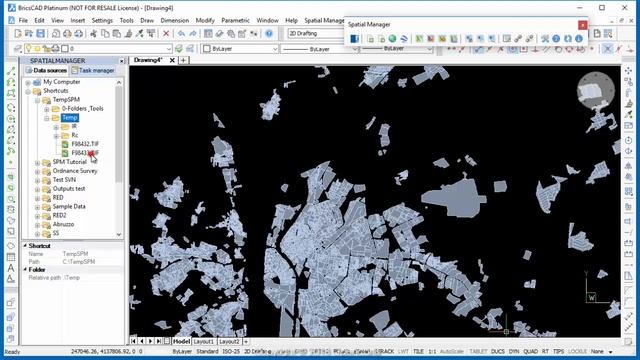The width and height of the screenshot is (640, 360).
Task: Expand the 0-Folders_Tools folder
Action: tap(47, 109)
